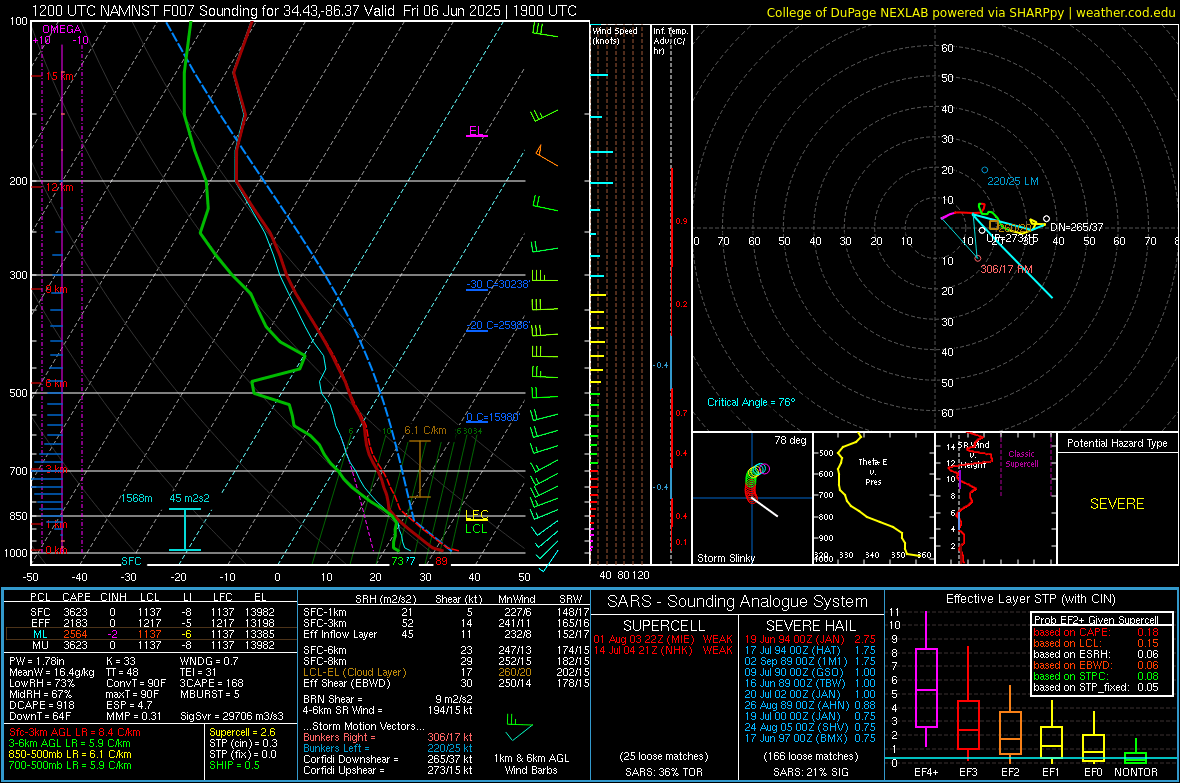Click the 'Bunkers Left = 220/25 kt' line

[388, 748]
